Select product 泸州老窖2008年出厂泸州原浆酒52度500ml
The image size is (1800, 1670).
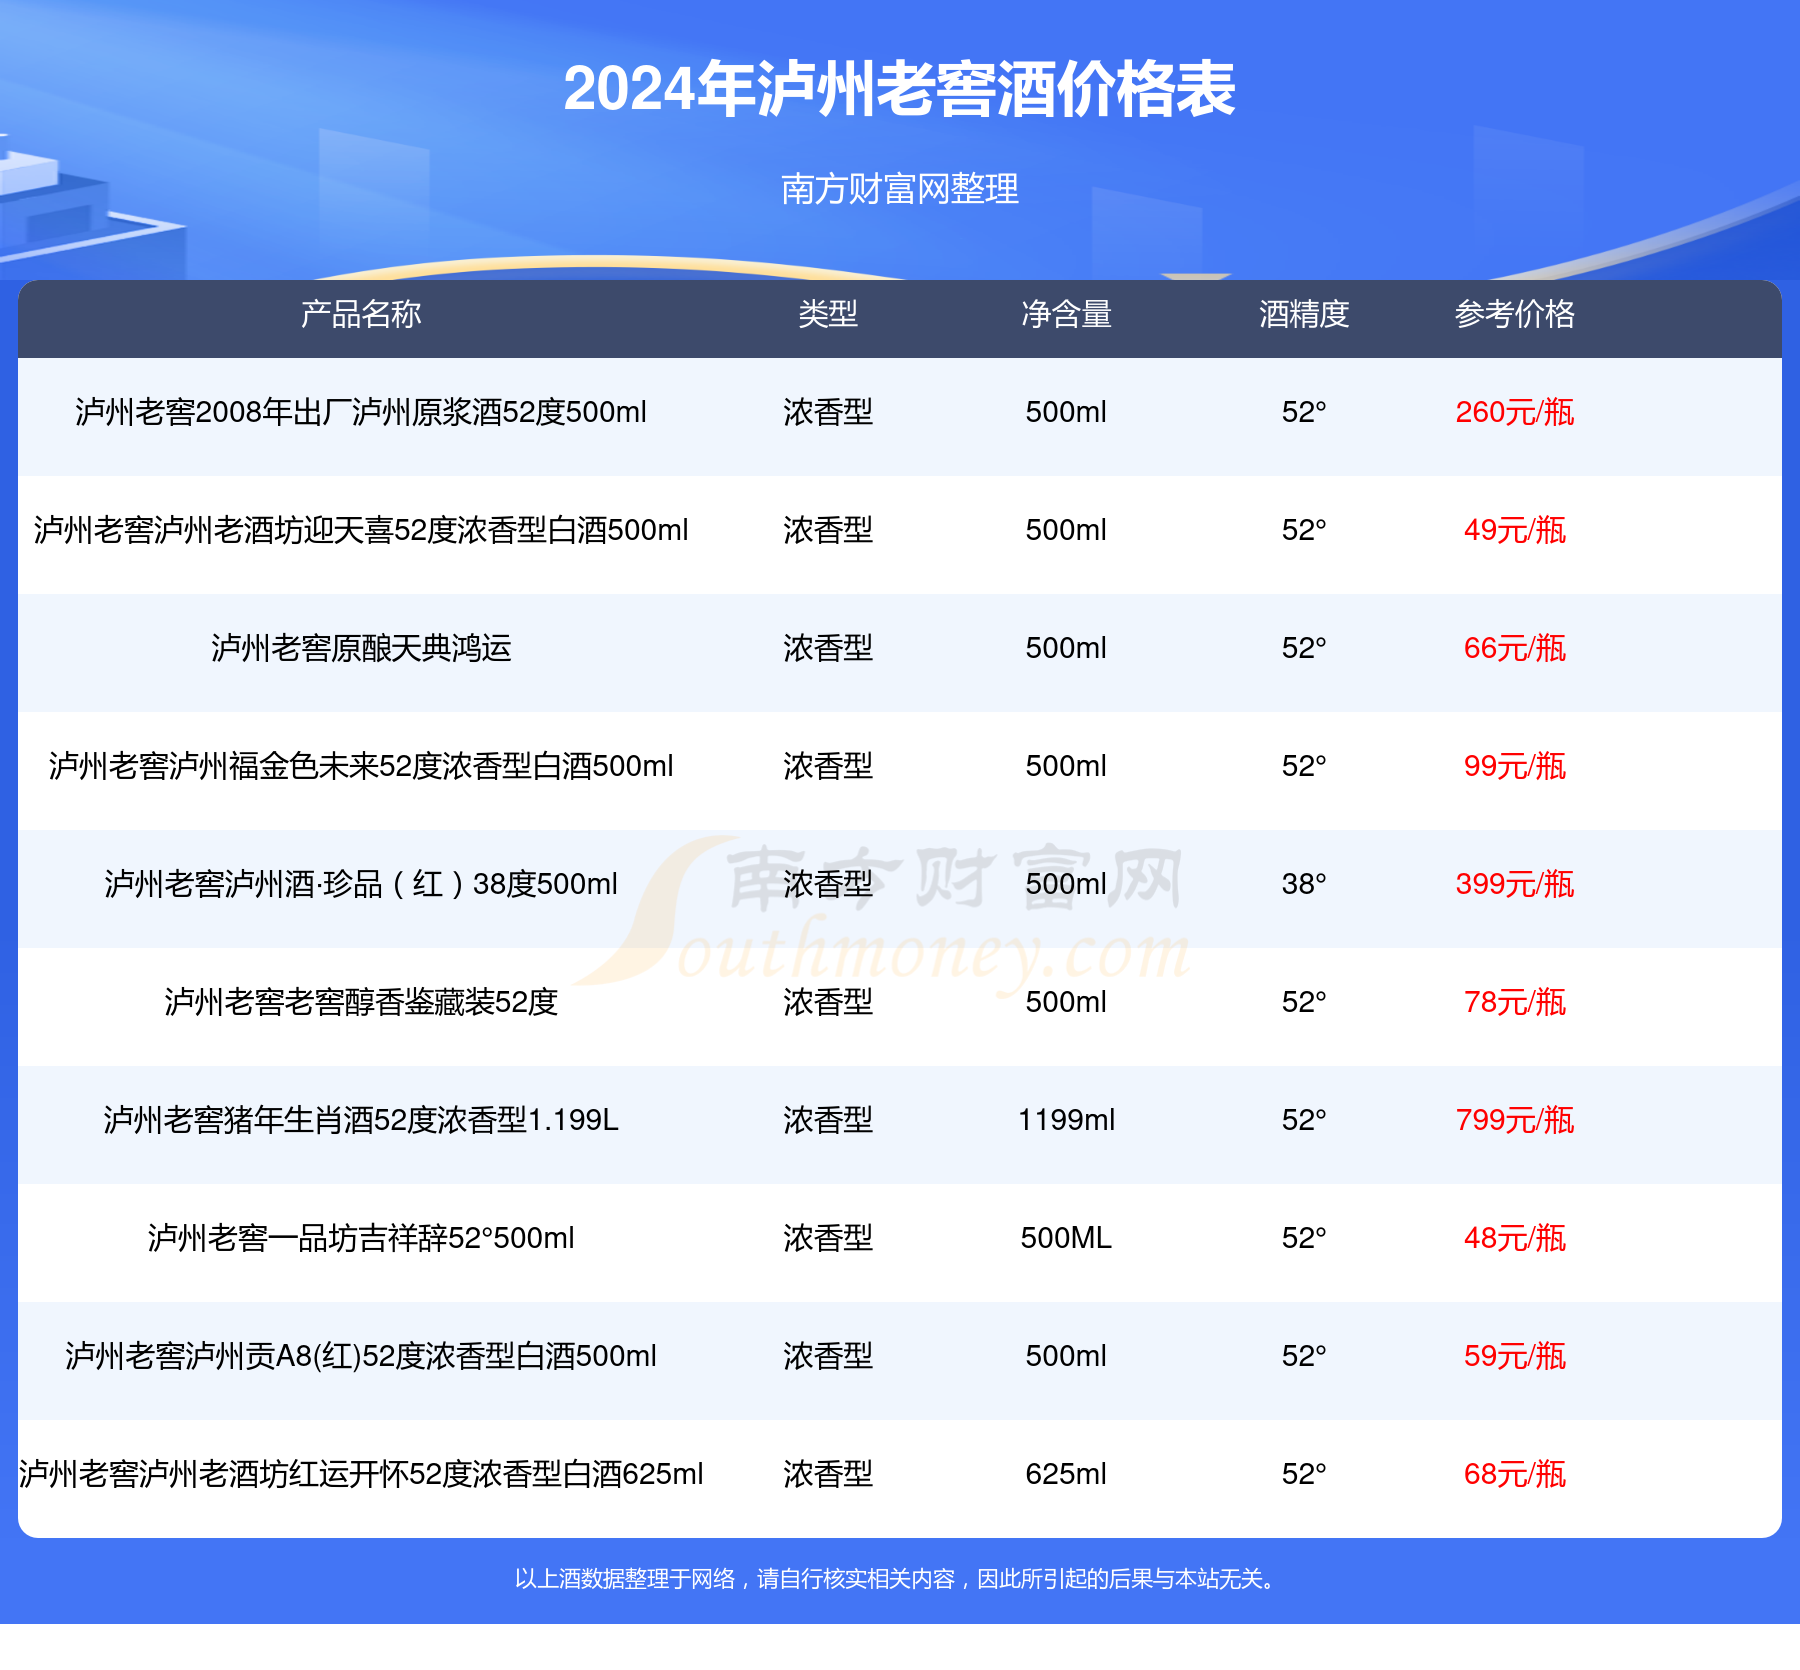(361, 412)
